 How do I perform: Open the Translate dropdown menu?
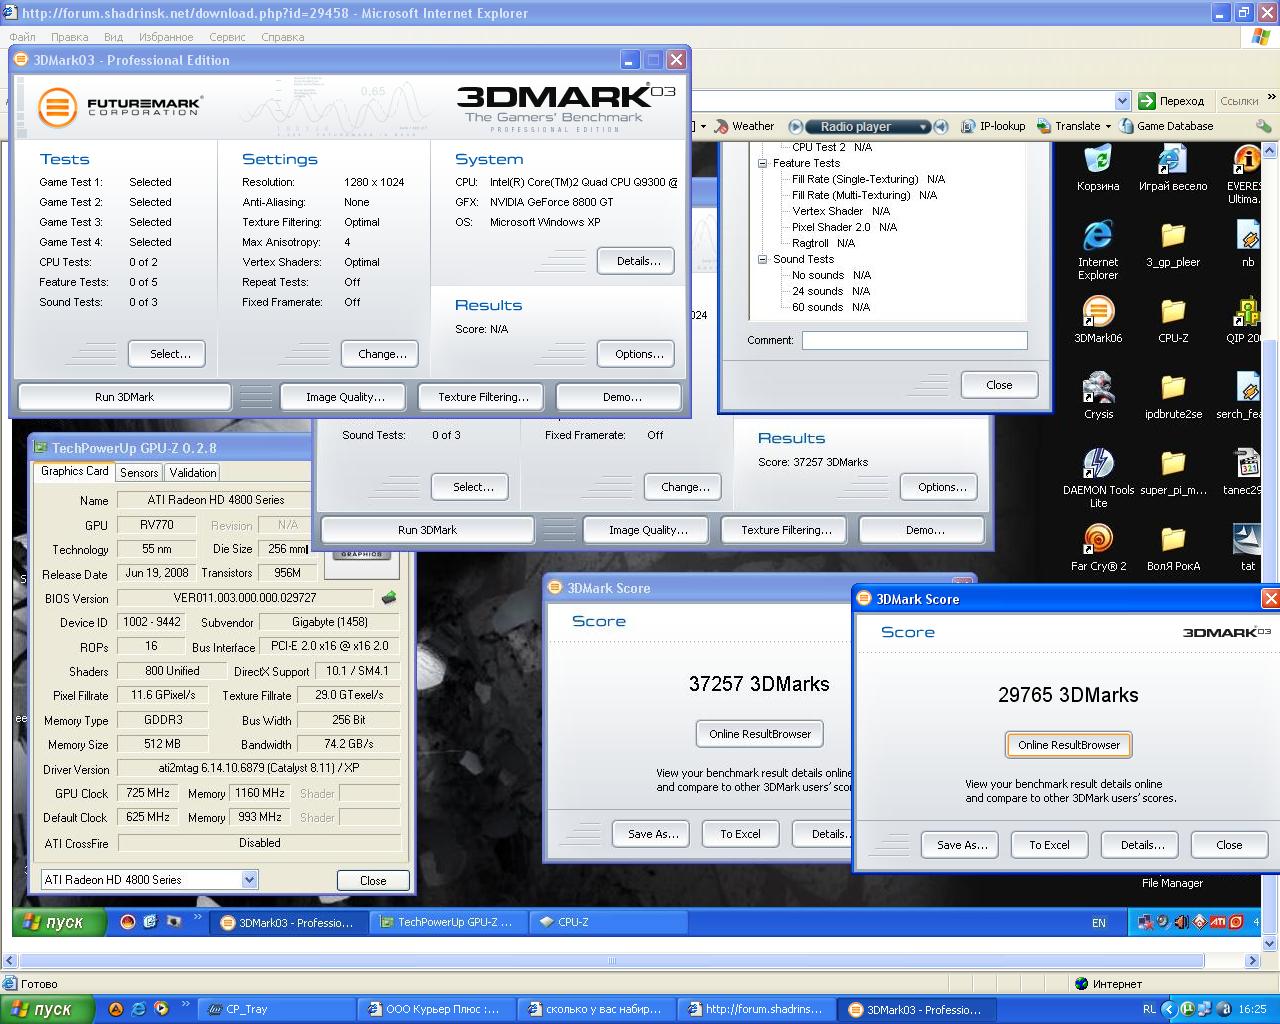pos(1109,127)
